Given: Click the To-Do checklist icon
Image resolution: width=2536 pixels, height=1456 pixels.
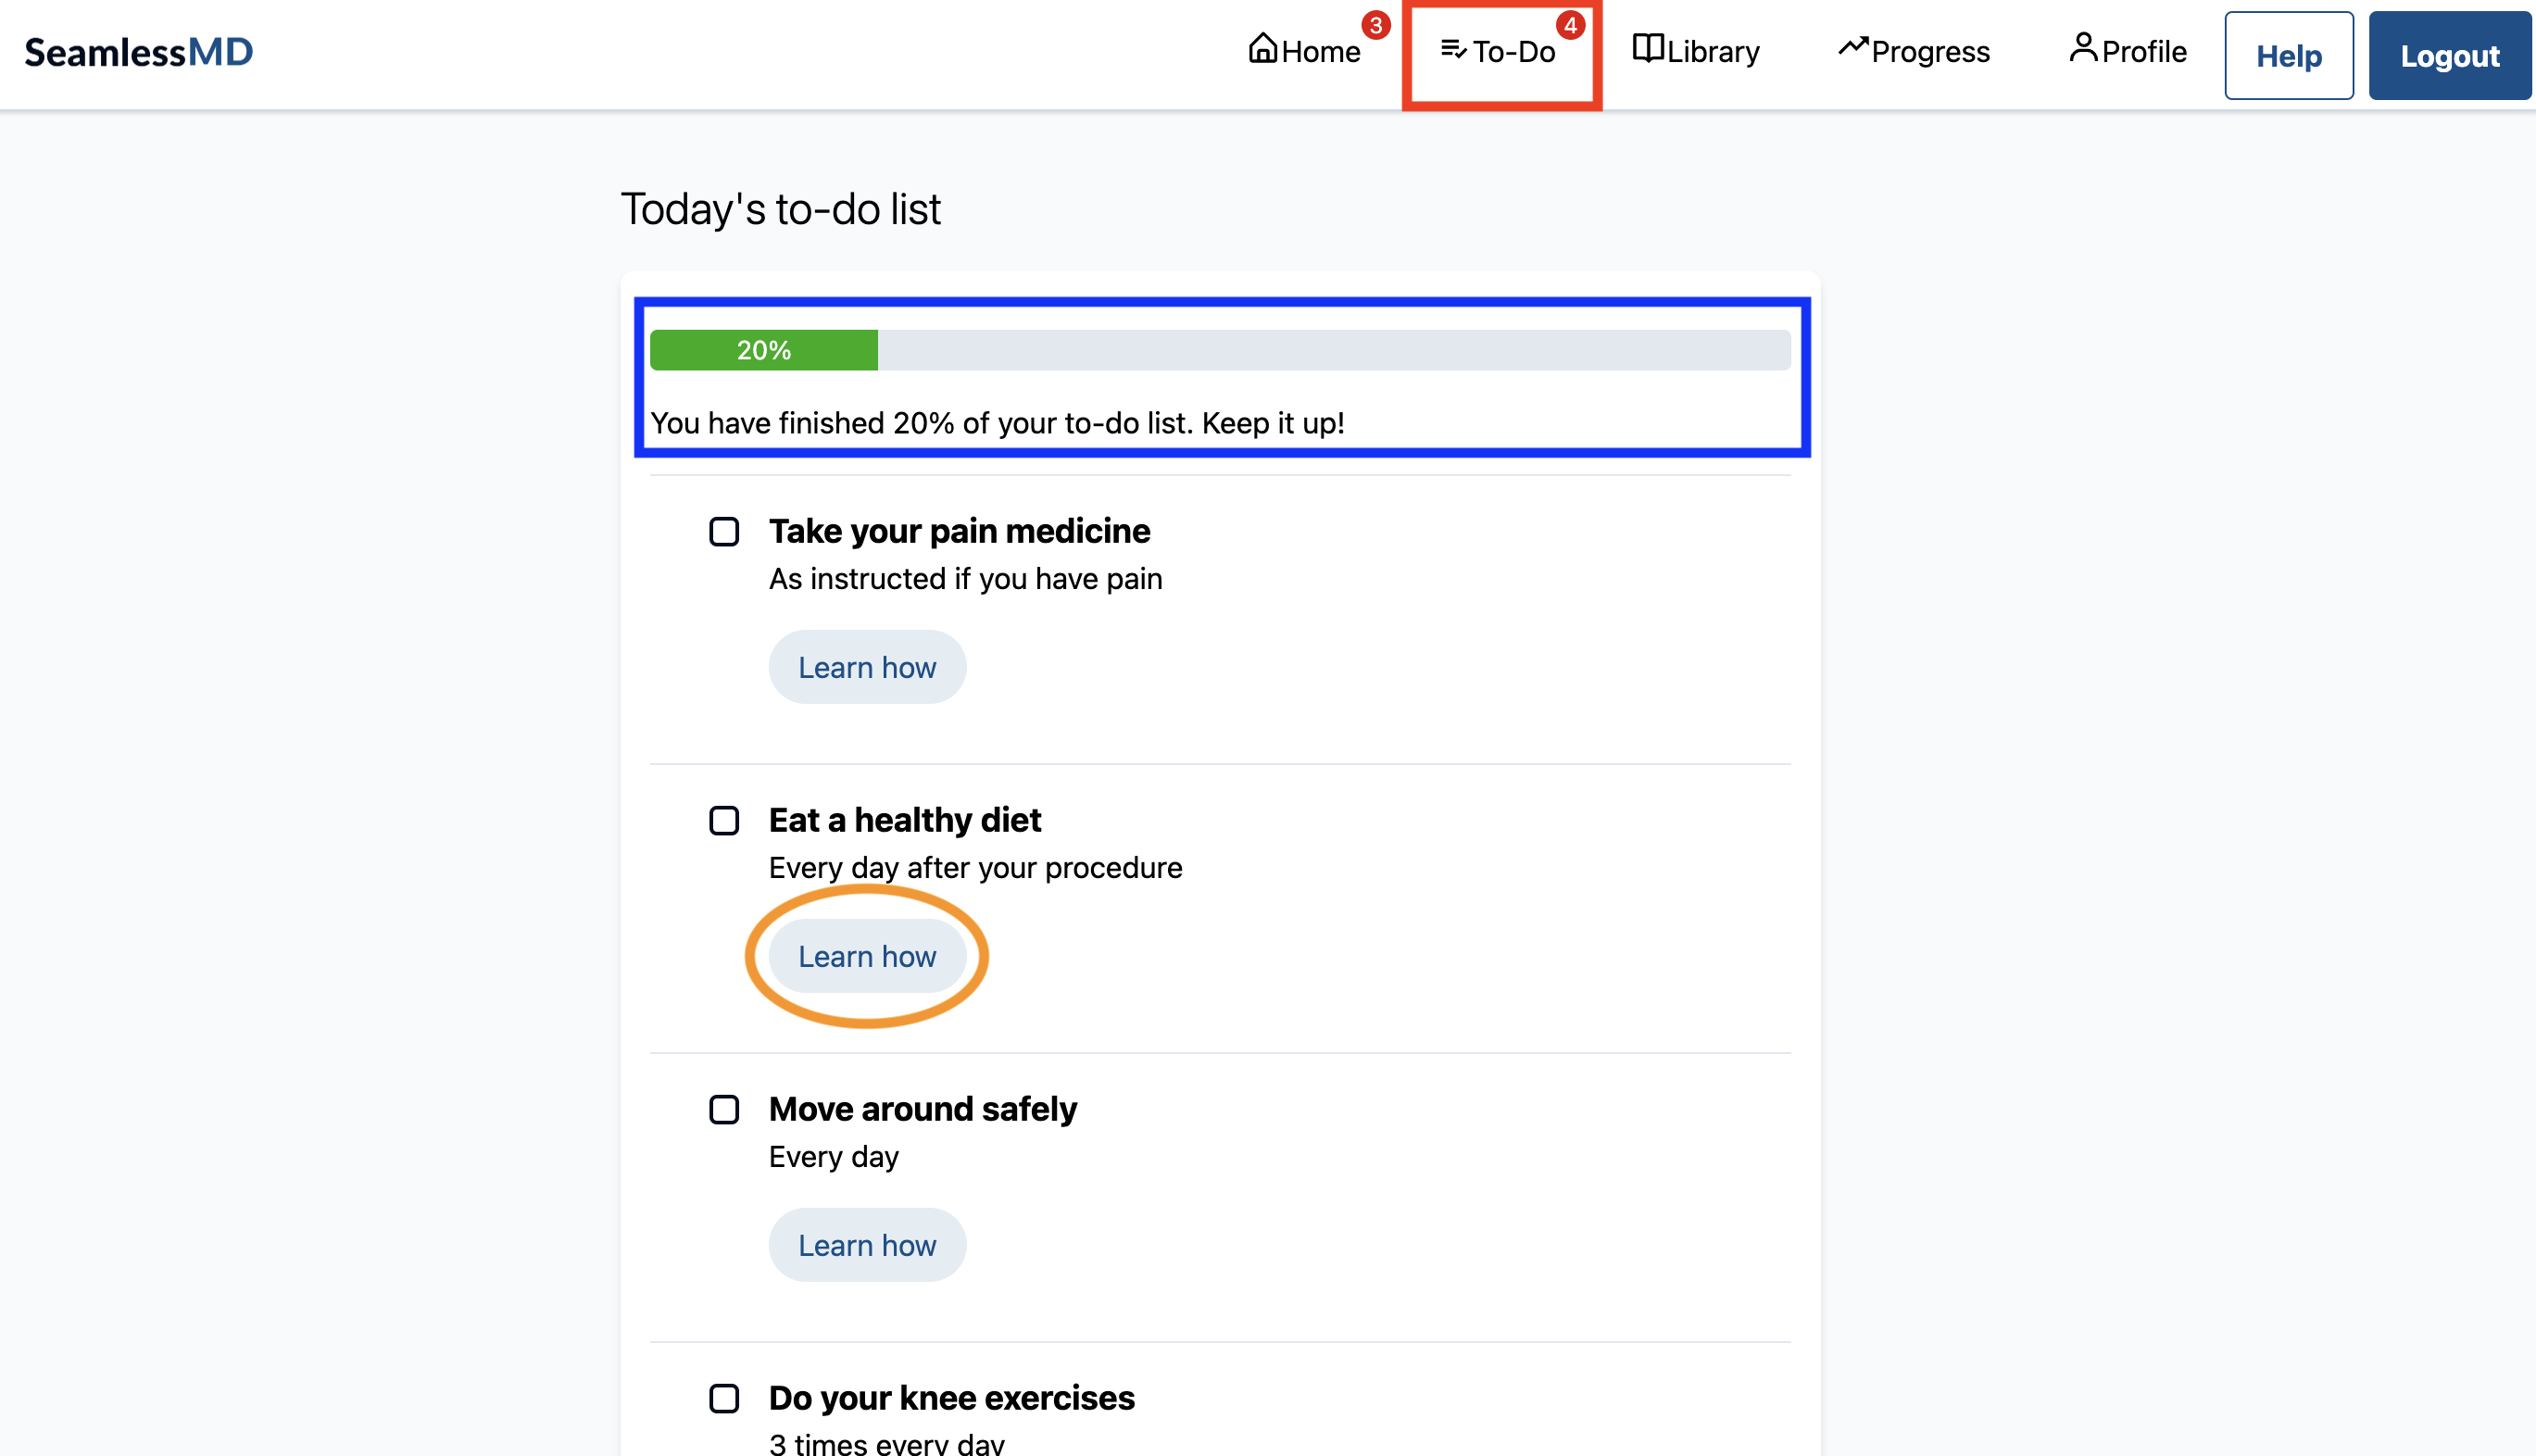Looking at the screenshot, I should coord(1453,49).
